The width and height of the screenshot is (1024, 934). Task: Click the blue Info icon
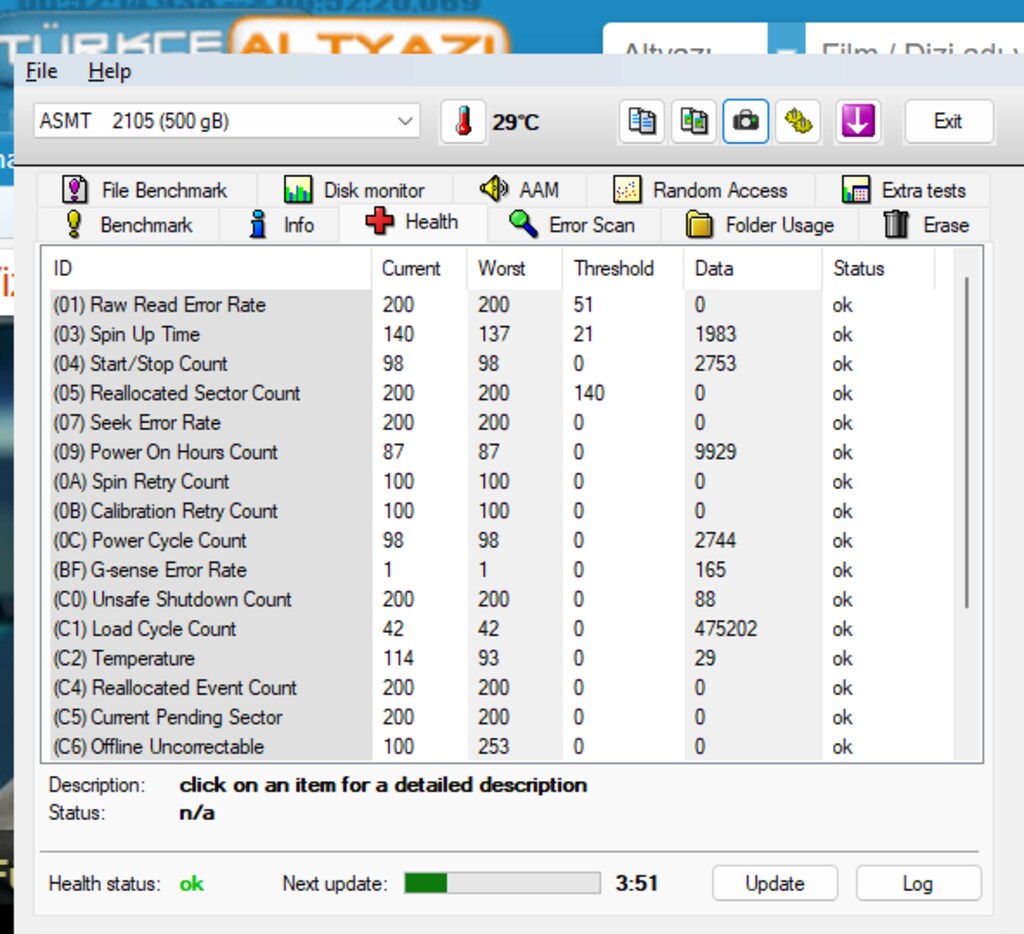[259, 224]
